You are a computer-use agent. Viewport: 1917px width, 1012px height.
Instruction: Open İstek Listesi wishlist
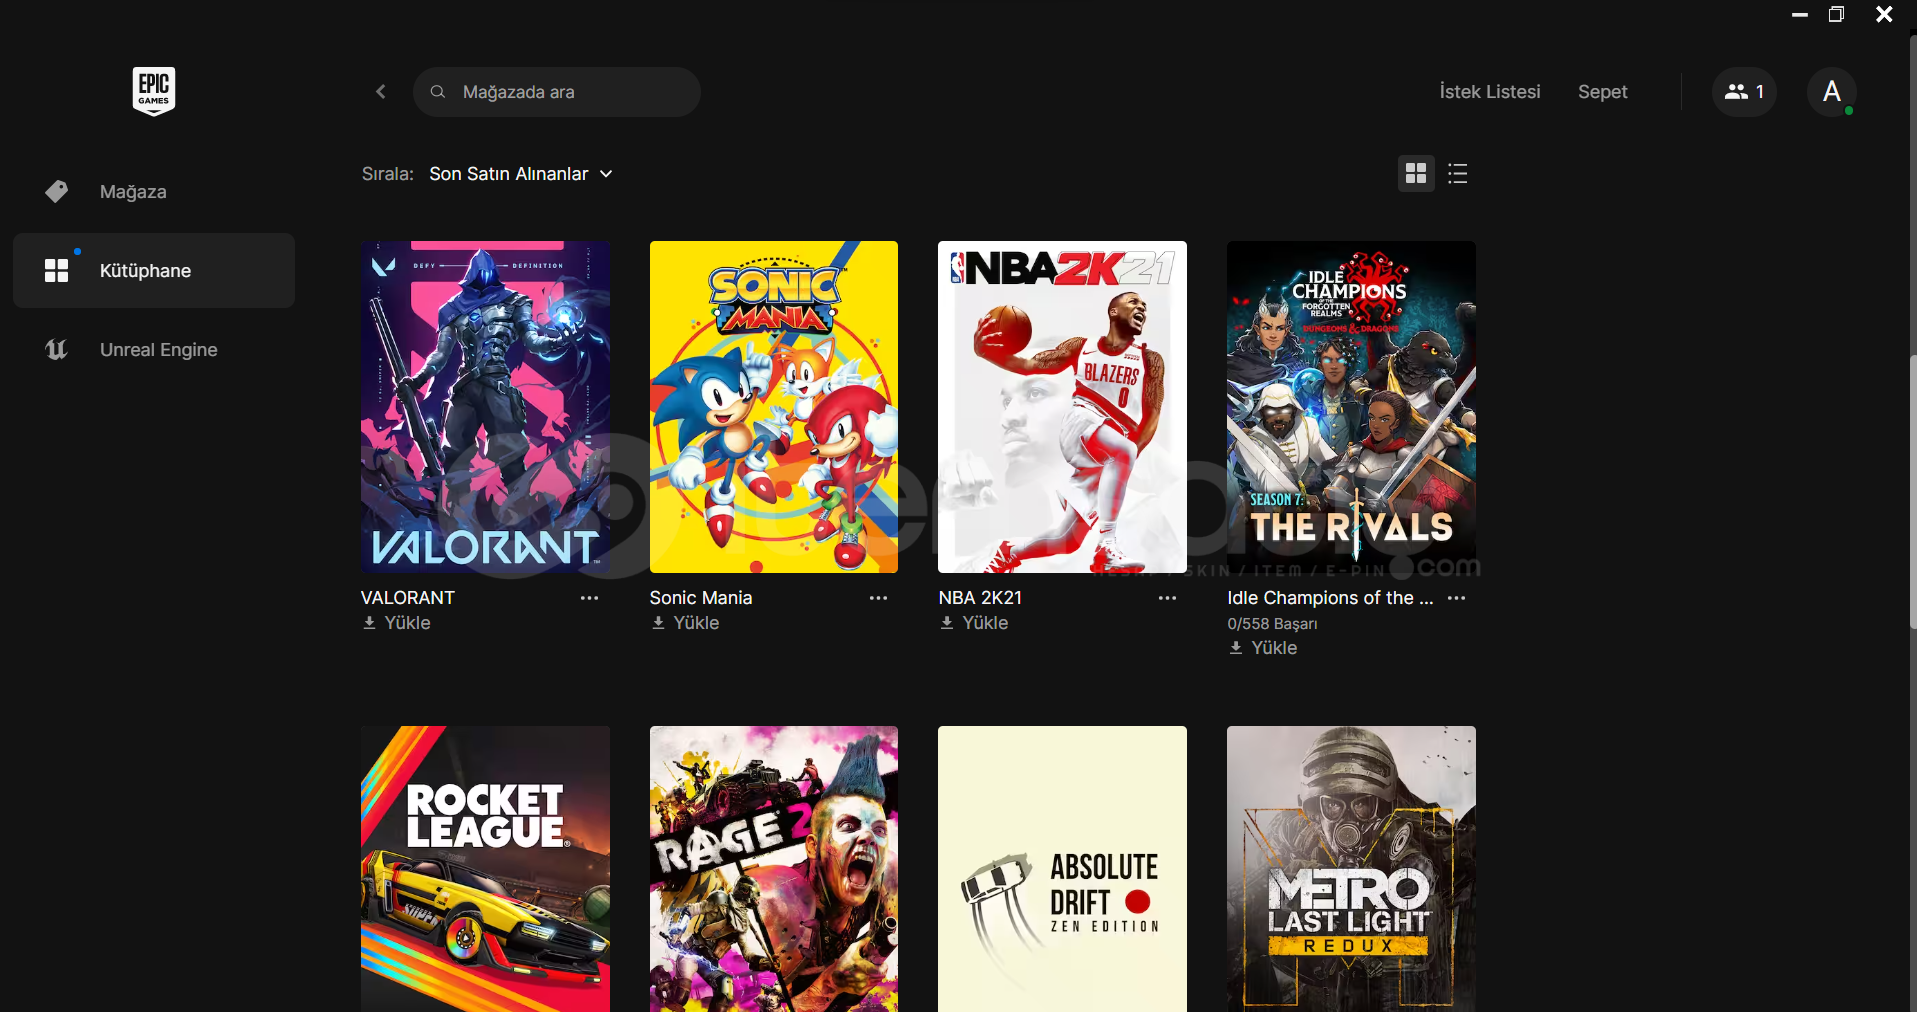coord(1490,92)
